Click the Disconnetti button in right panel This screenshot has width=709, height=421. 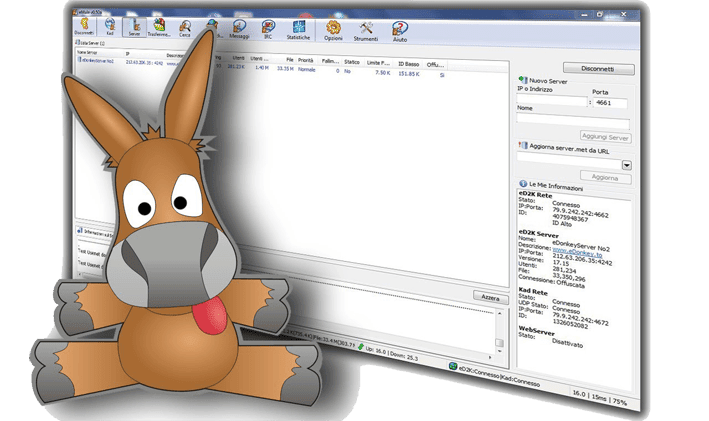click(599, 69)
